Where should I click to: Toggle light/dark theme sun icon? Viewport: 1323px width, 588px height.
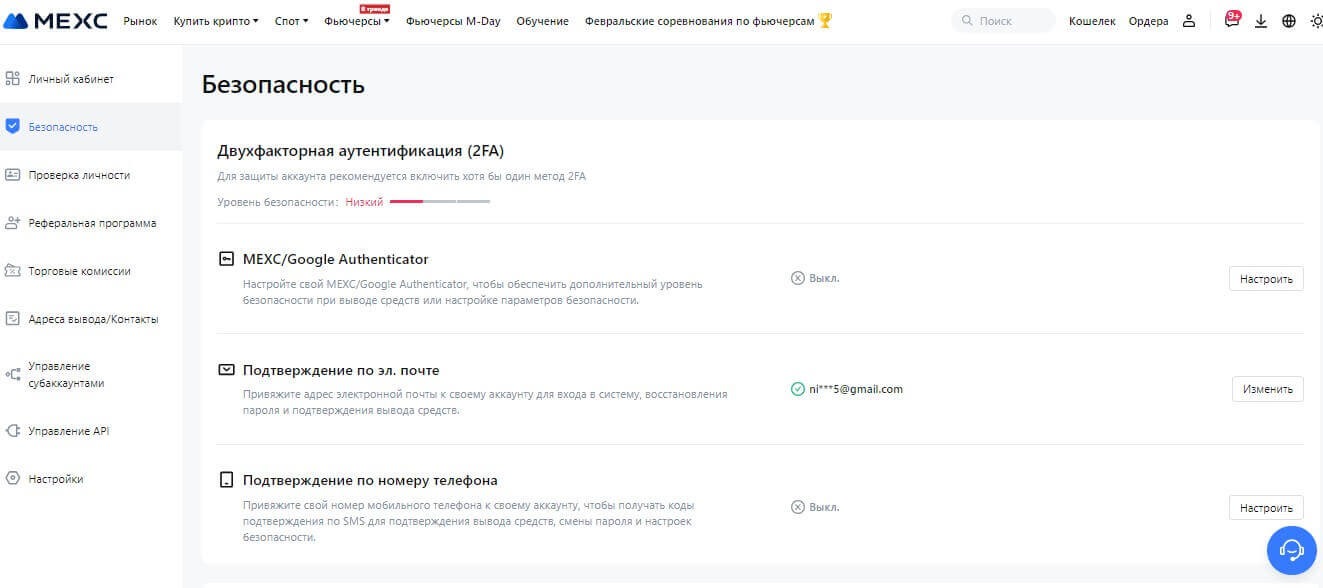coord(1315,21)
